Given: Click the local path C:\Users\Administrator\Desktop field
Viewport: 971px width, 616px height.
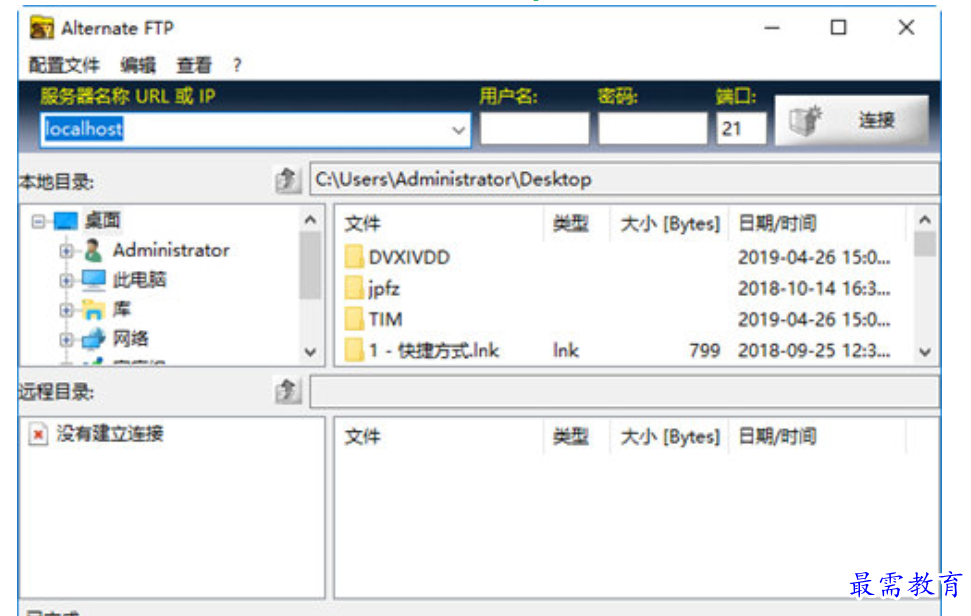Looking at the screenshot, I should [624, 180].
